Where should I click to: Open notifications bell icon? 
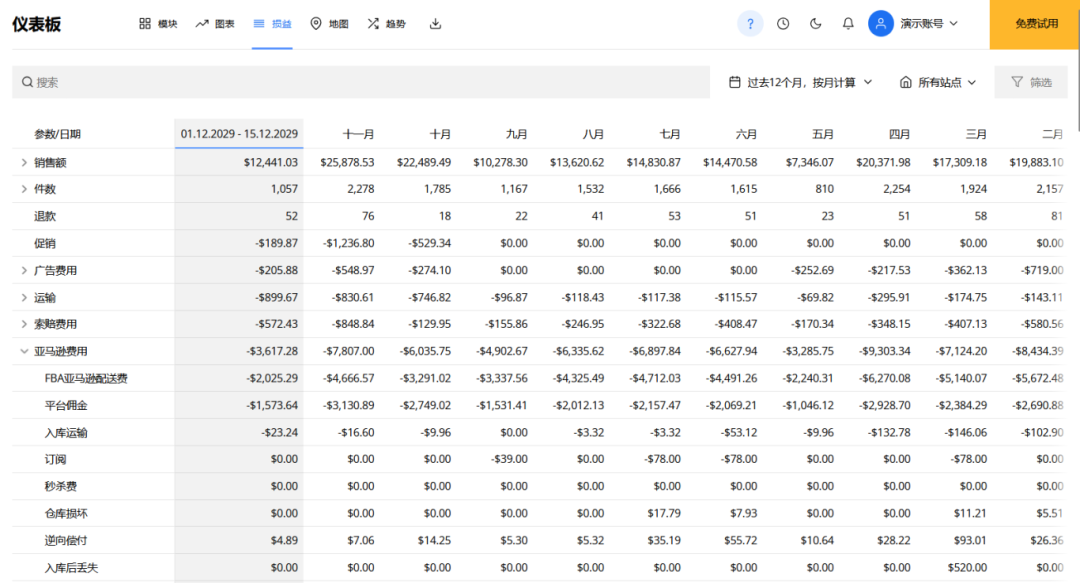pos(848,23)
